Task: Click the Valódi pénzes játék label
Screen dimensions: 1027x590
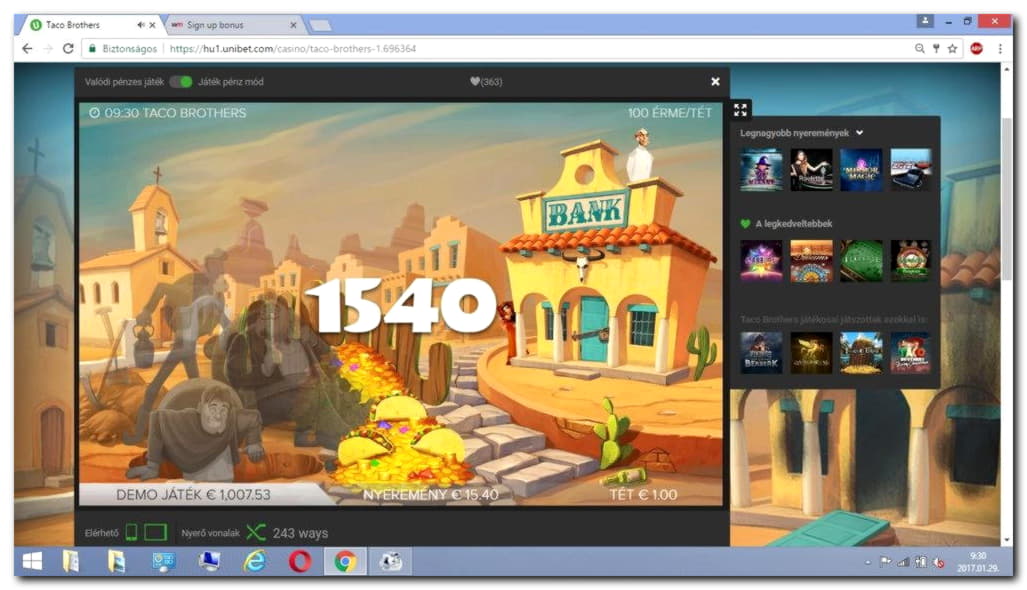Action: click(124, 82)
